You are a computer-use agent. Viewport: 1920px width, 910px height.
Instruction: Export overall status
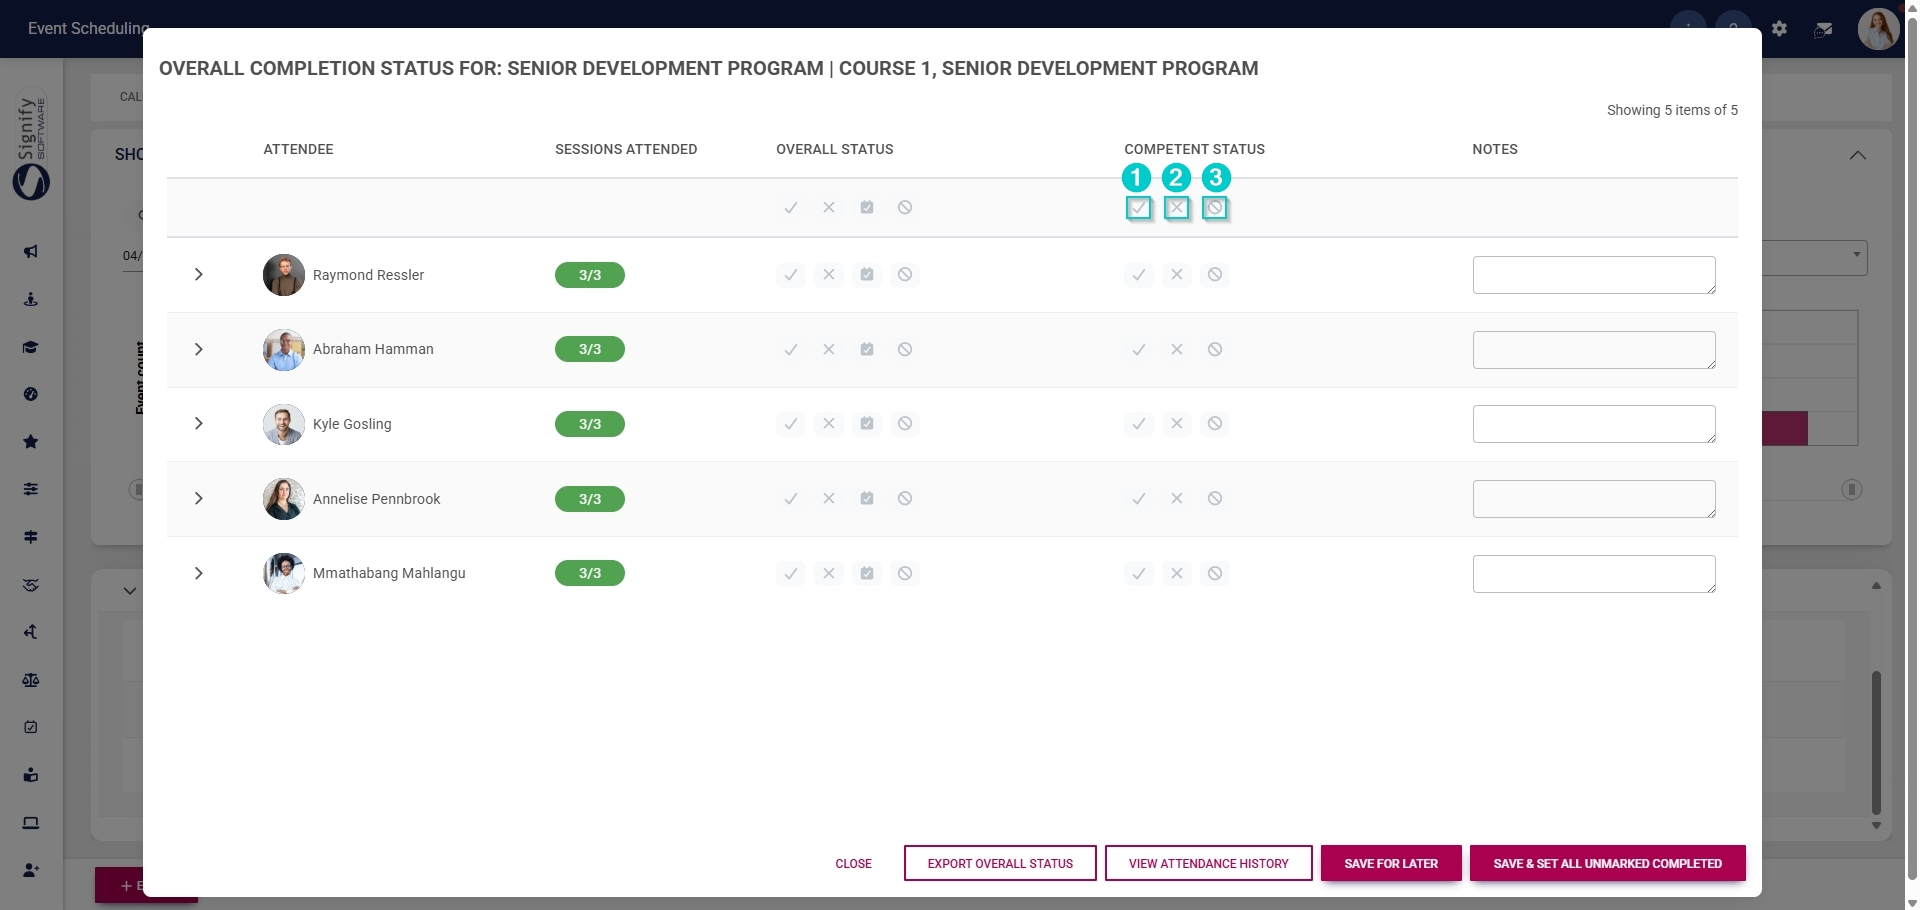click(x=1000, y=864)
